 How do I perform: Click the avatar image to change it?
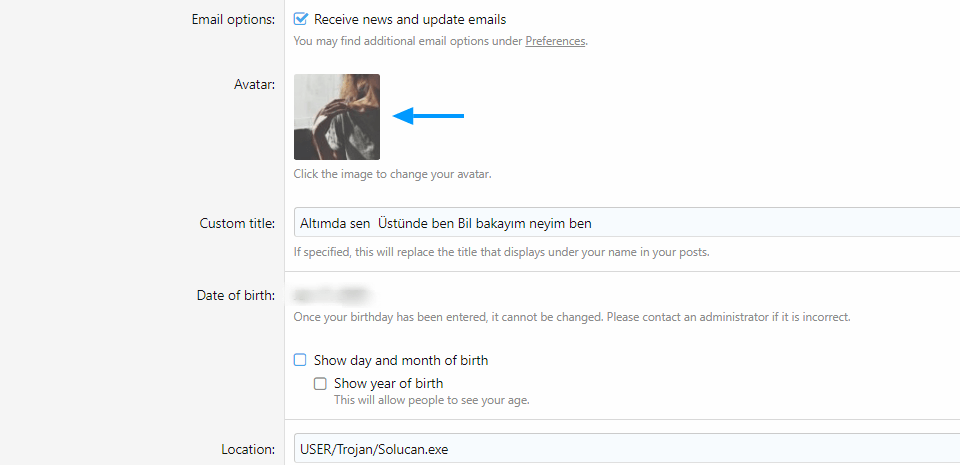coord(337,117)
